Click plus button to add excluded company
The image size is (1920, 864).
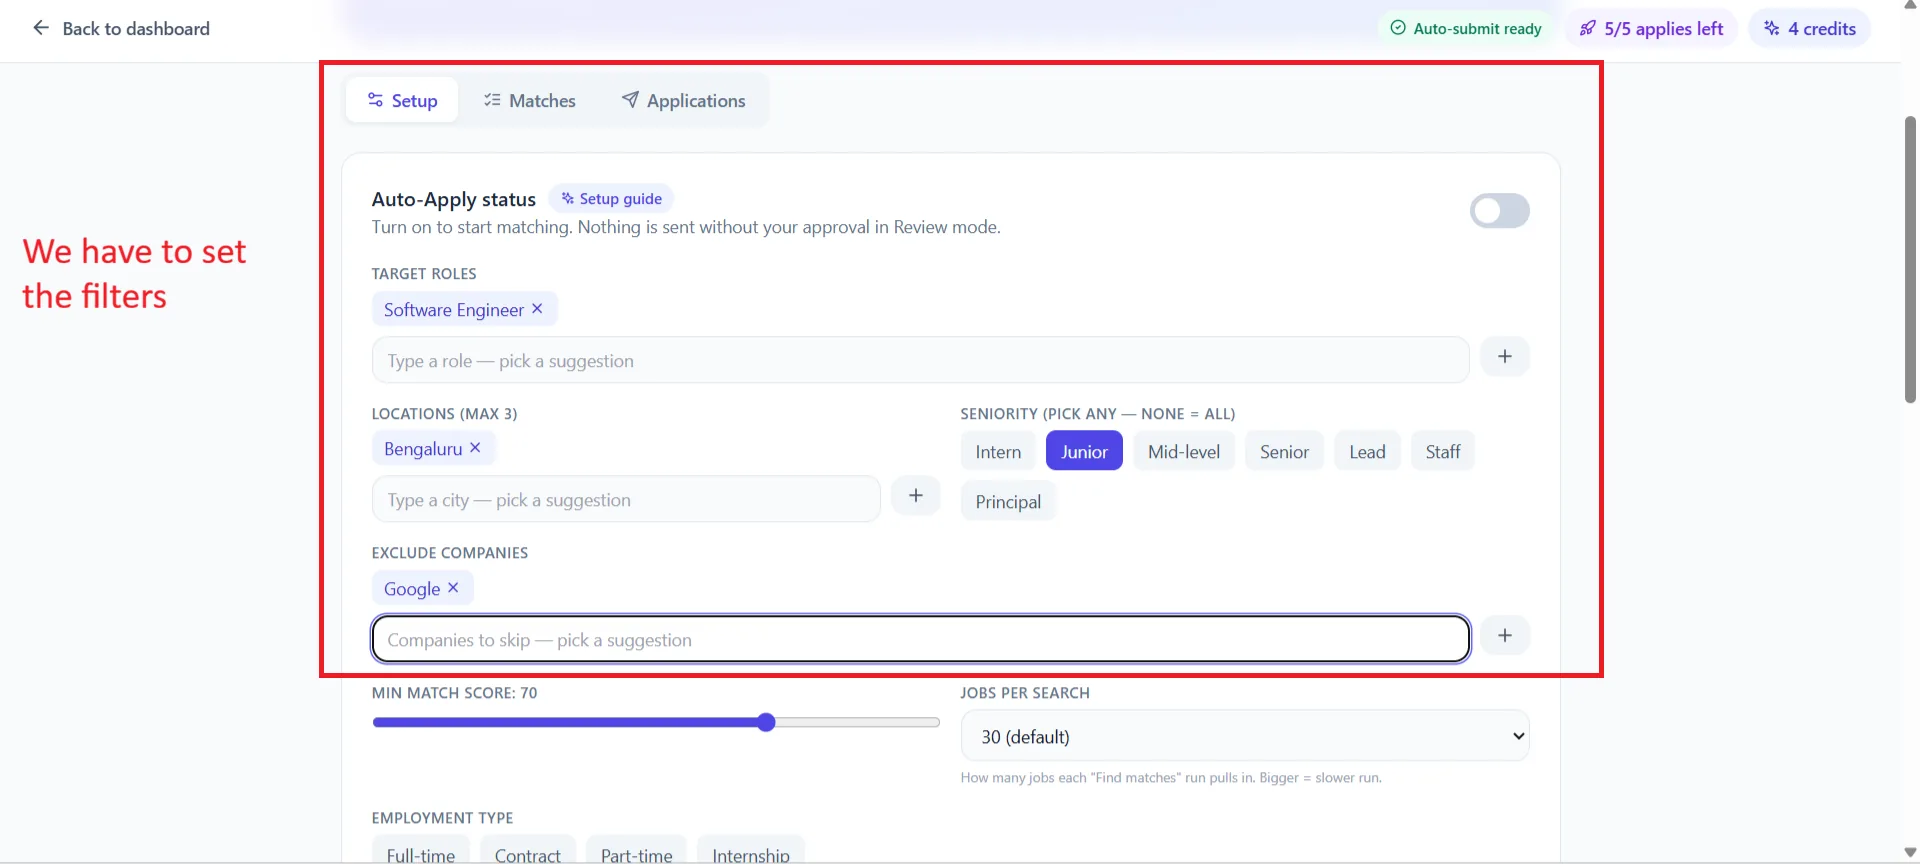[x=1504, y=636]
